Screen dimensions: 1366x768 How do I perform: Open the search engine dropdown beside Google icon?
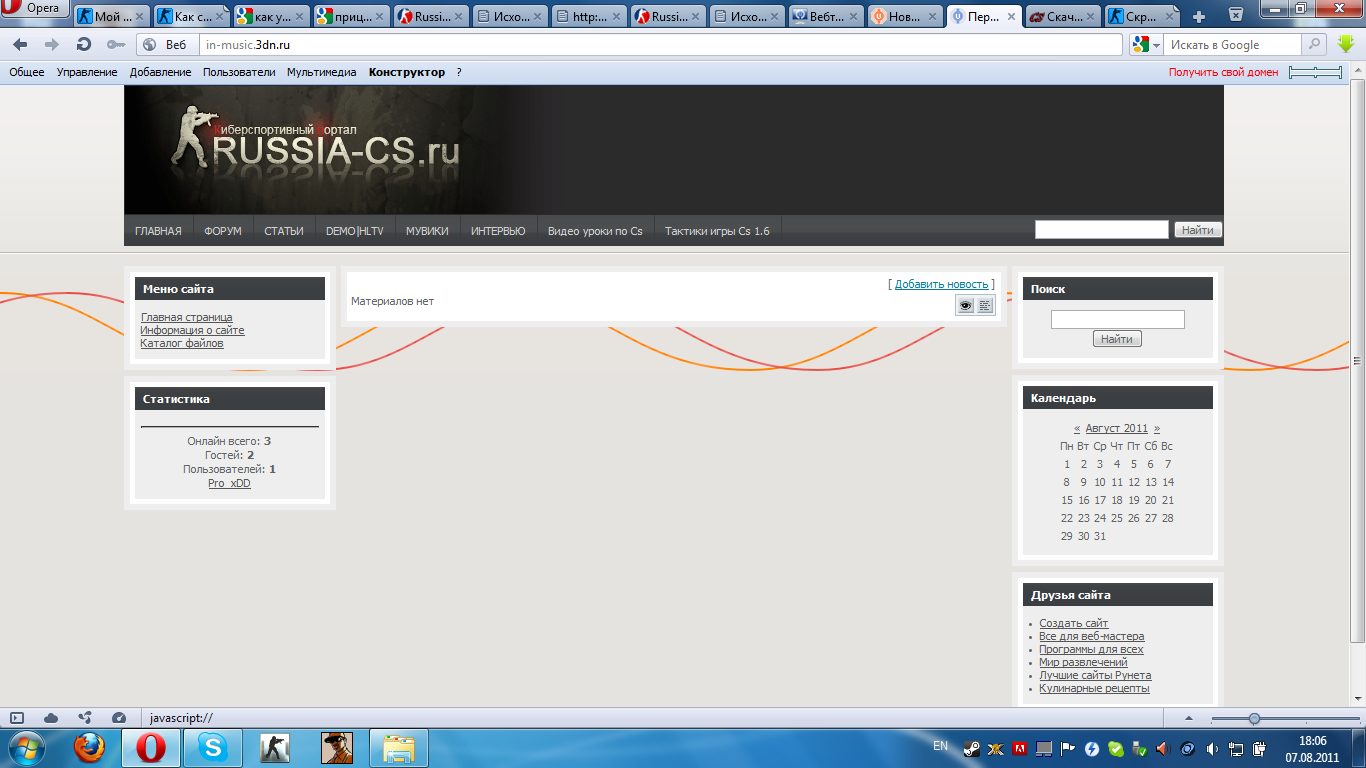1156,45
